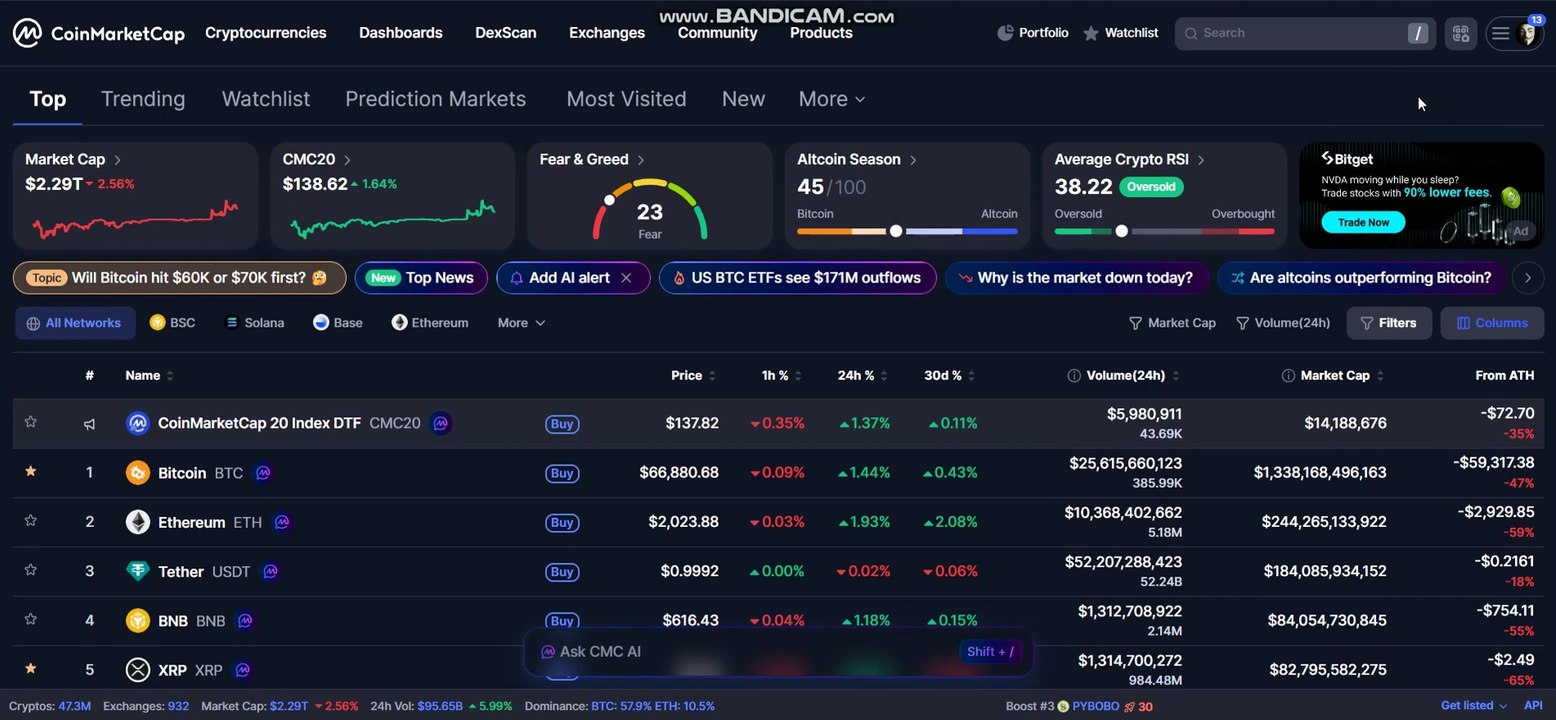Screen dimensions: 1556x720
Task: Select the Base network filter
Action: coord(338,323)
